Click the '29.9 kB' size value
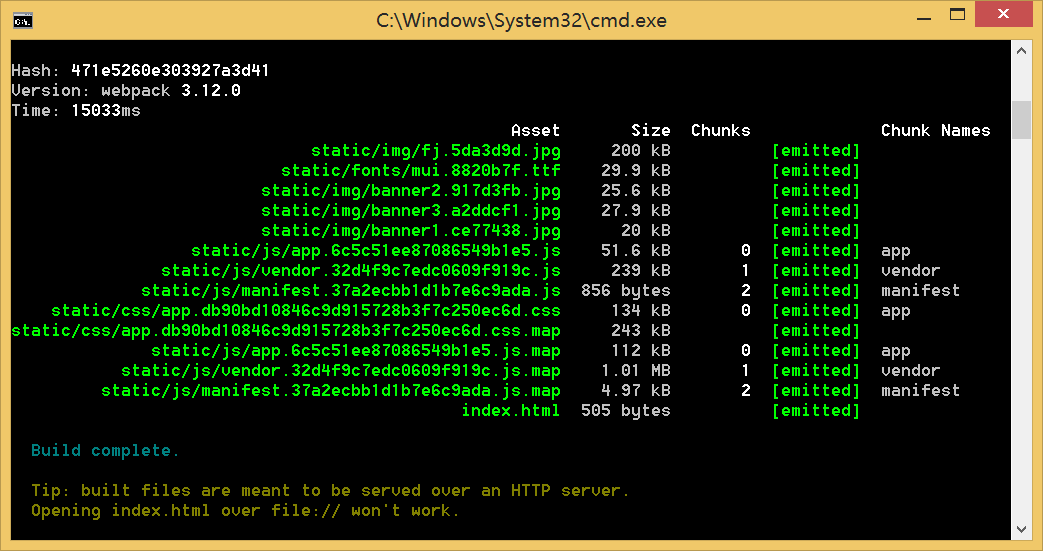Screen dimensions: 1043x551 pyautogui.click(x=635, y=170)
